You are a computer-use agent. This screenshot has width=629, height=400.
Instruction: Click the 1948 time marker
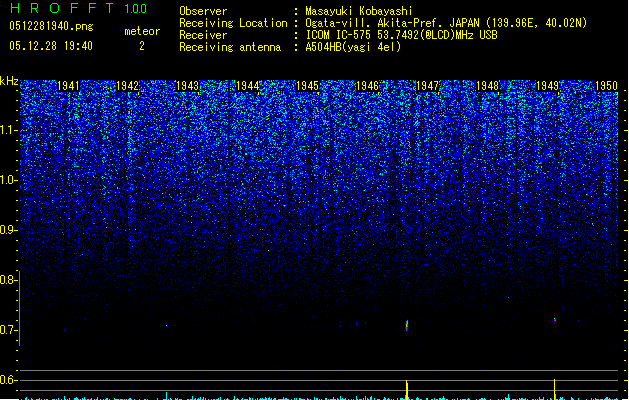pyautogui.click(x=487, y=86)
